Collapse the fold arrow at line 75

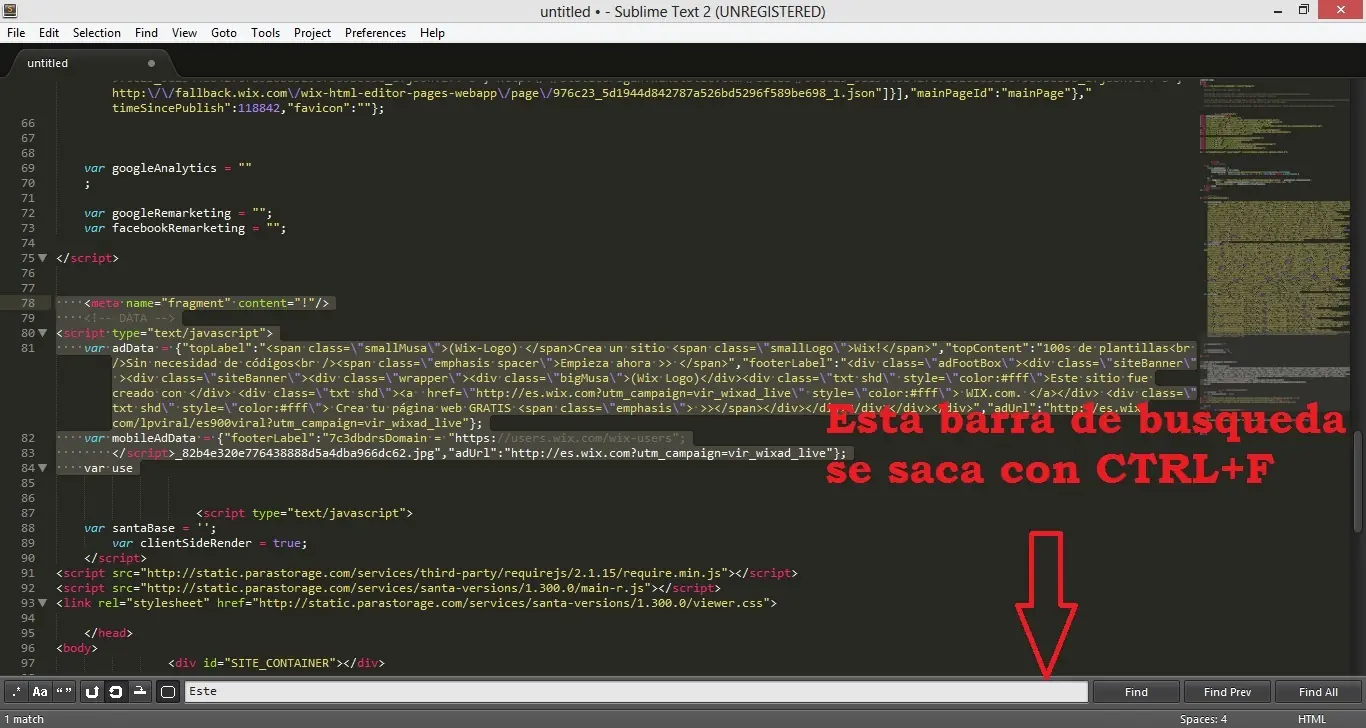43,258
